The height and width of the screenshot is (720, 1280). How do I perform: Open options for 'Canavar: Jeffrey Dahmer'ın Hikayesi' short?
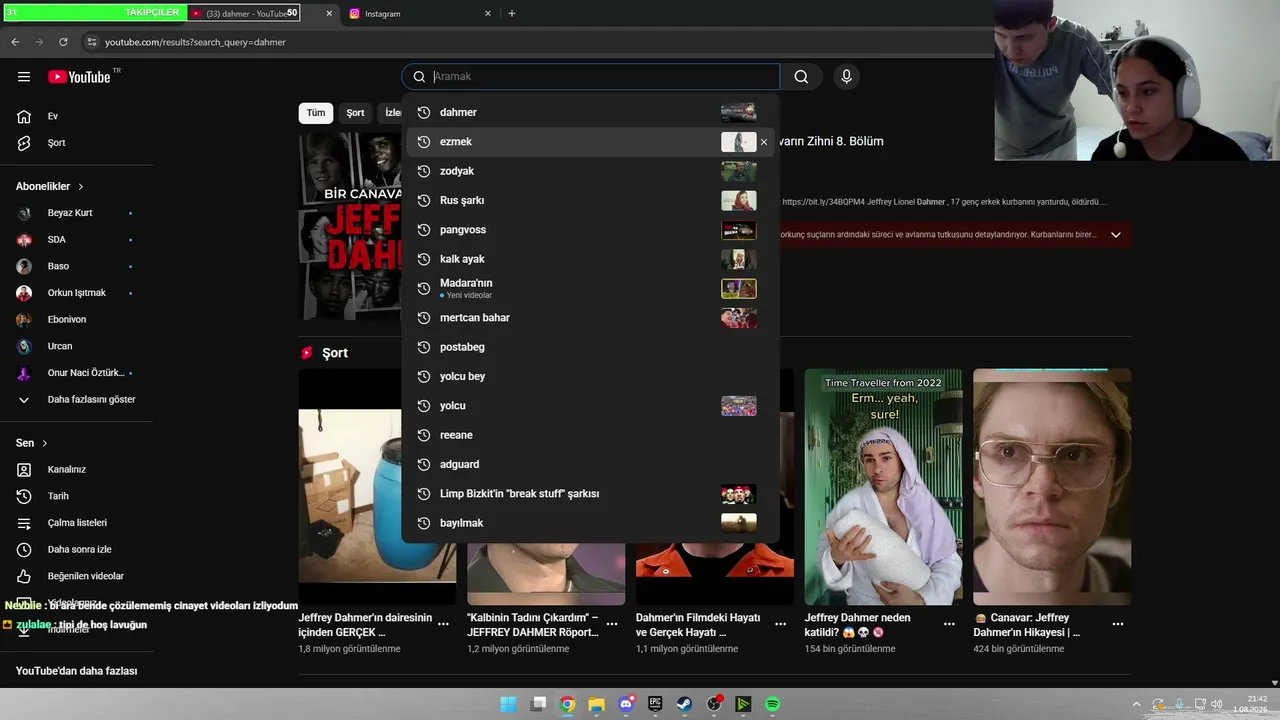pyautogui.click(x=1118, y=624)
